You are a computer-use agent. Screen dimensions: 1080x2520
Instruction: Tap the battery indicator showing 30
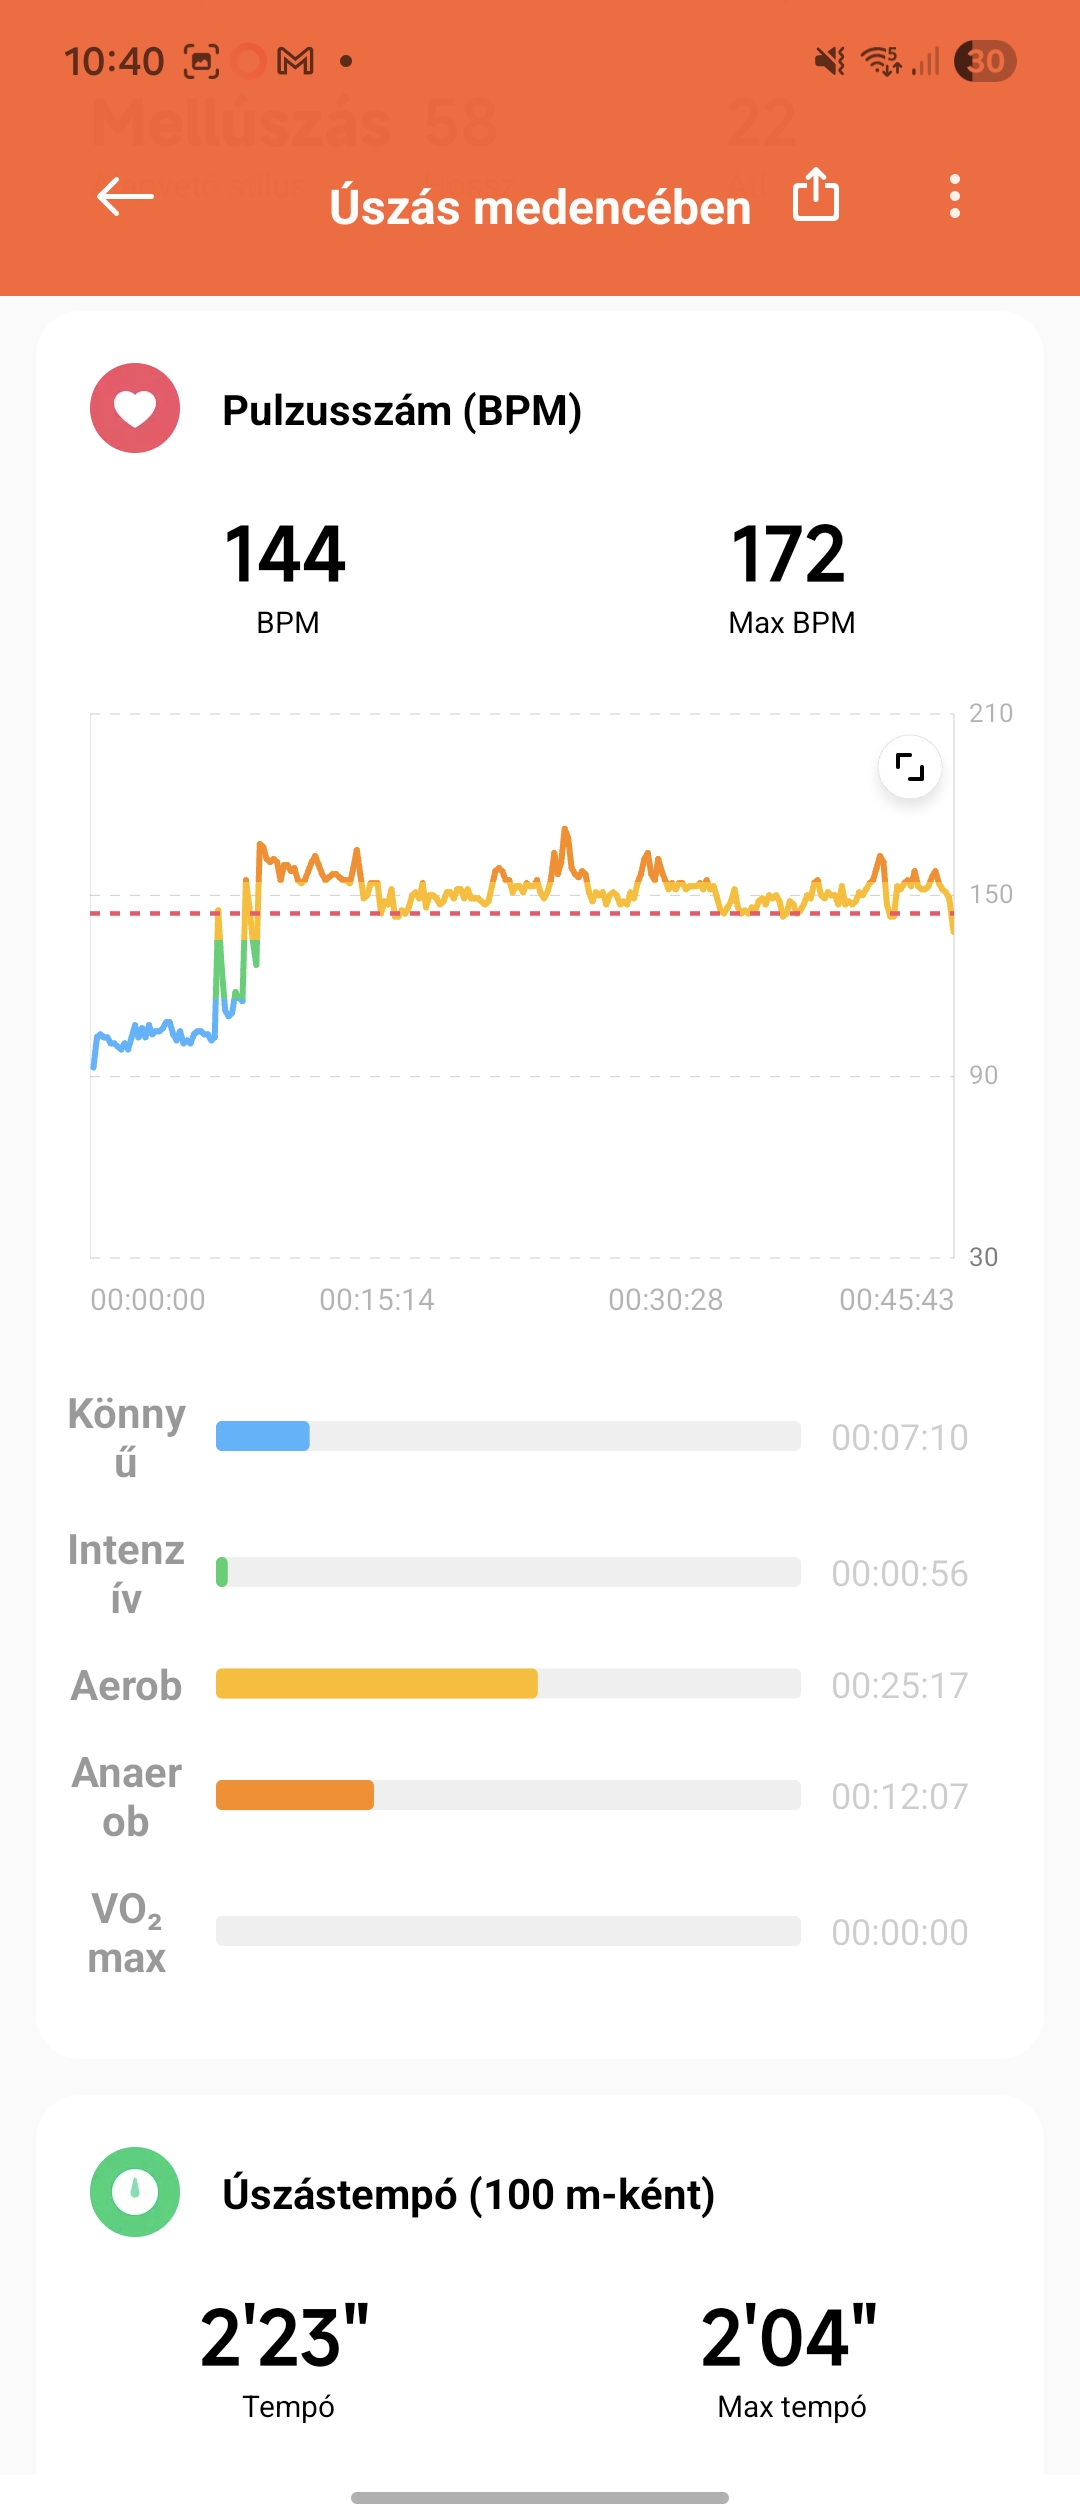[985, 61]
